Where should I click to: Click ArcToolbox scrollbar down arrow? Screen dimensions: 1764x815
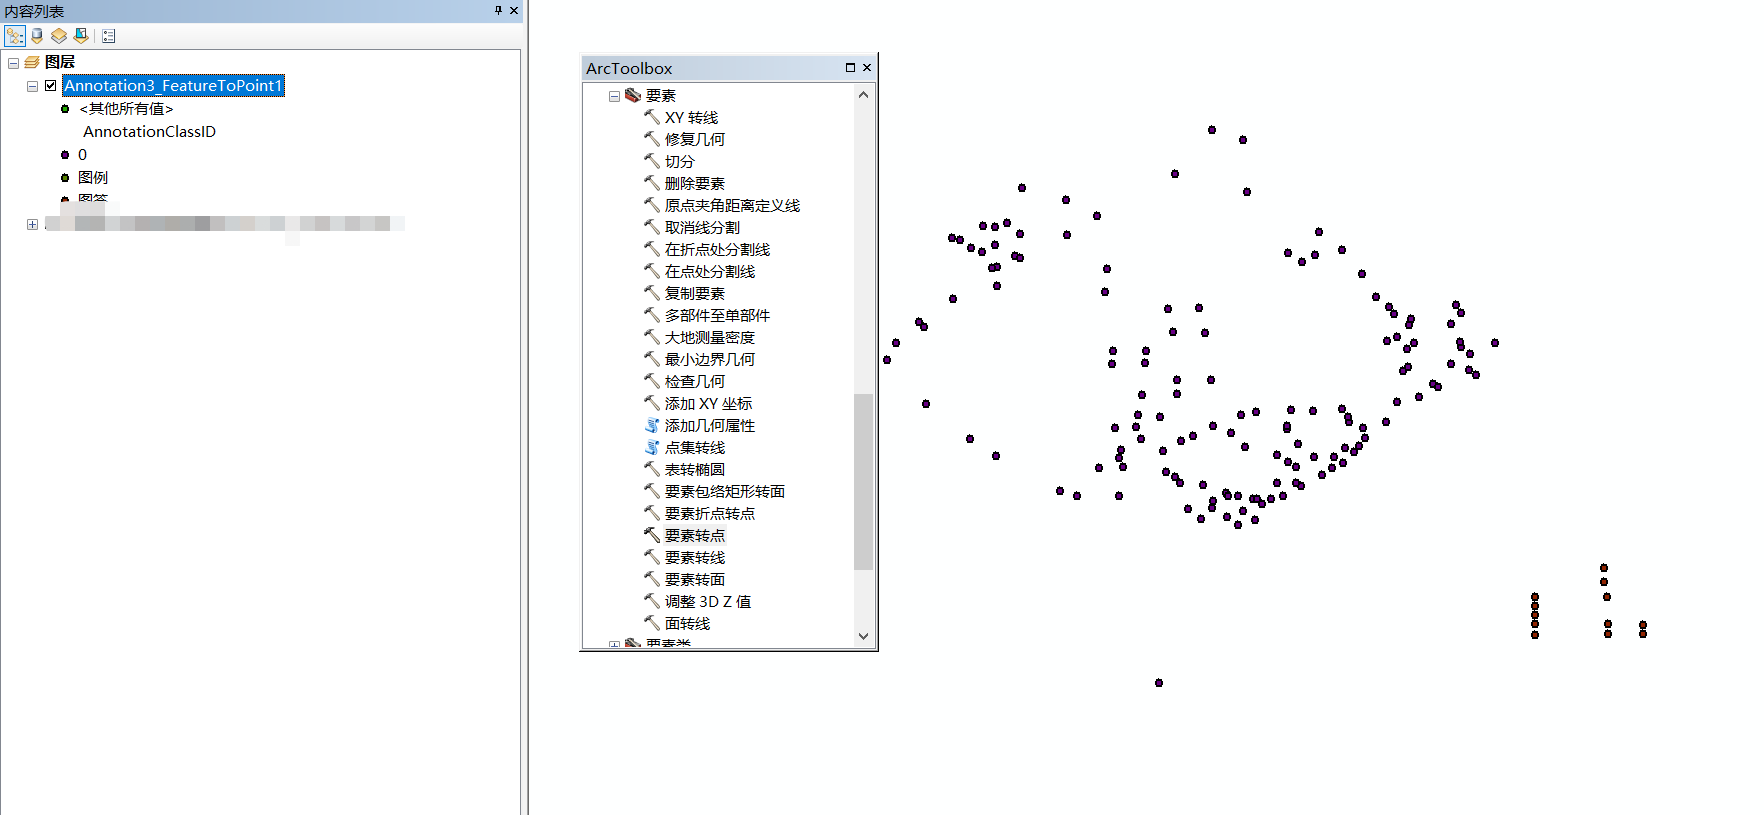click(864, 636)
